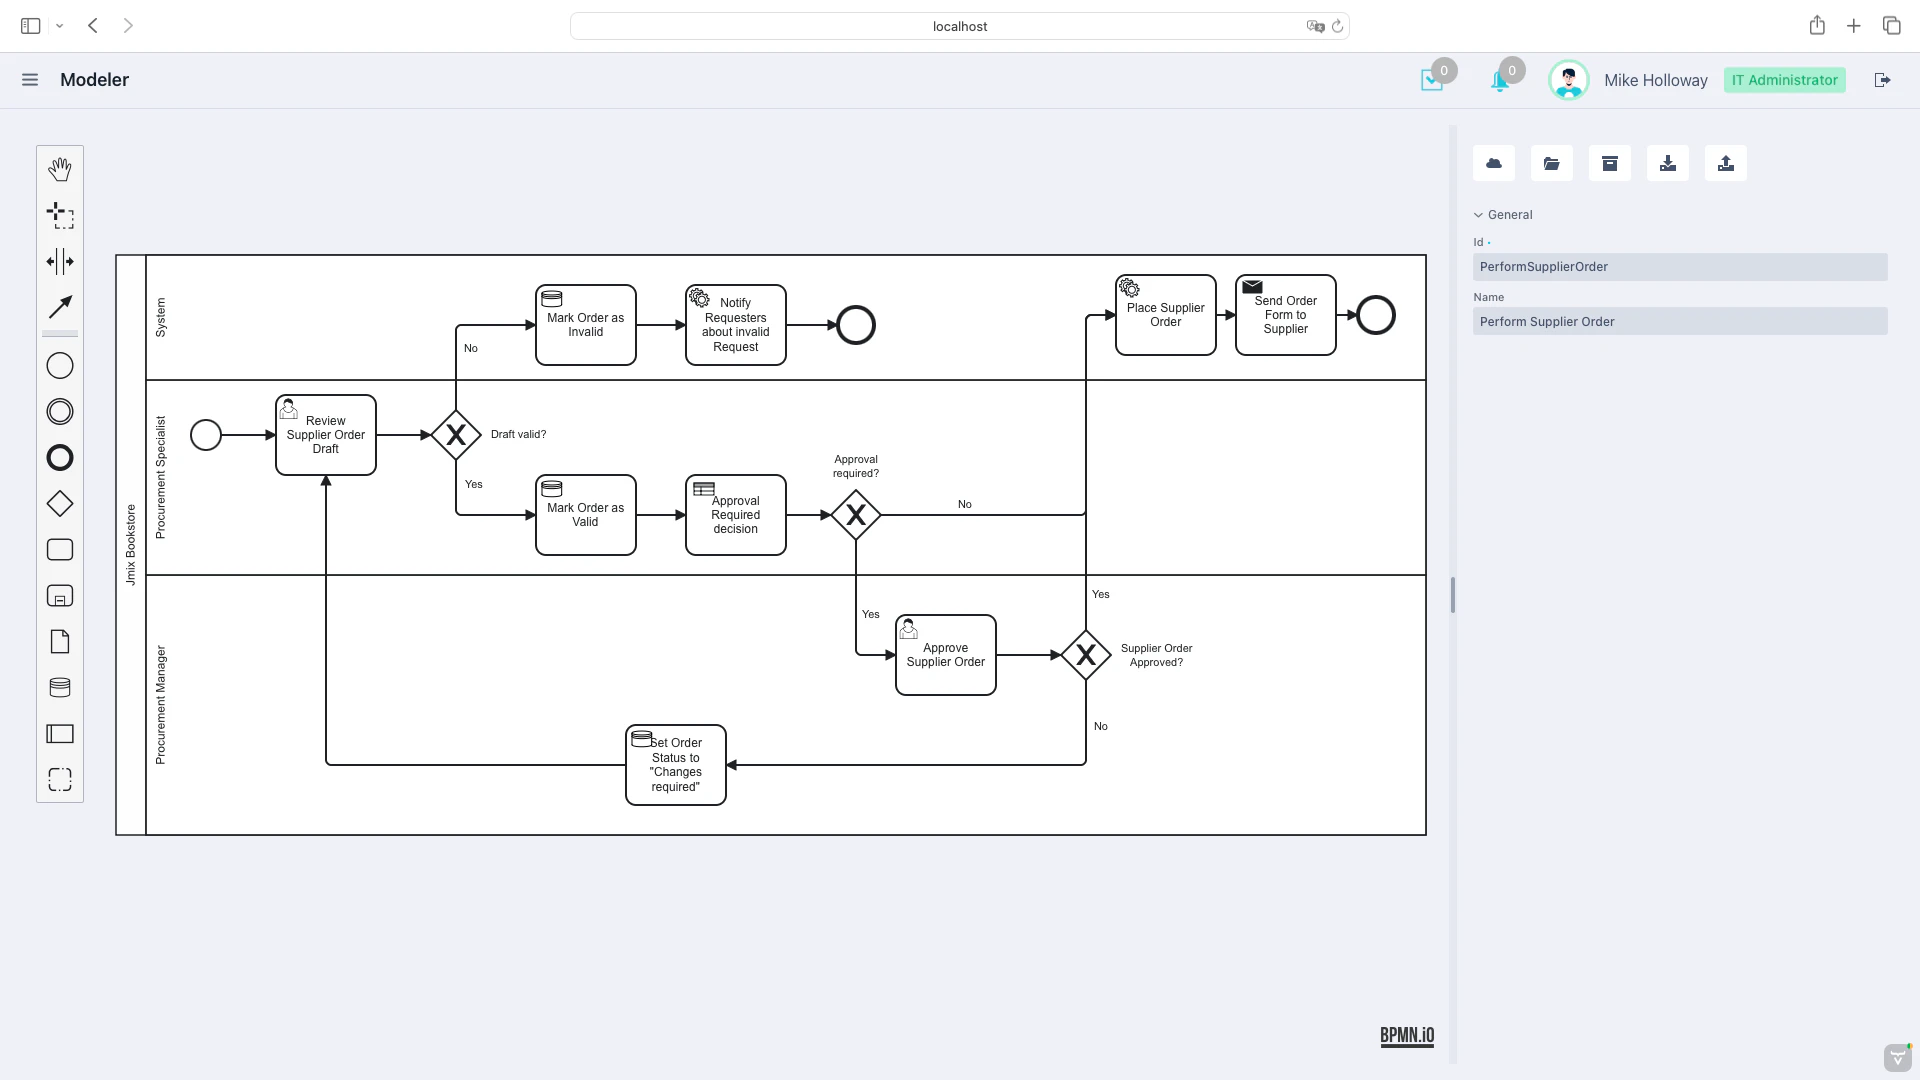Open the sidebar panel dropdown arrow
Viewport: 1920px width, 1080px height.
59,25
